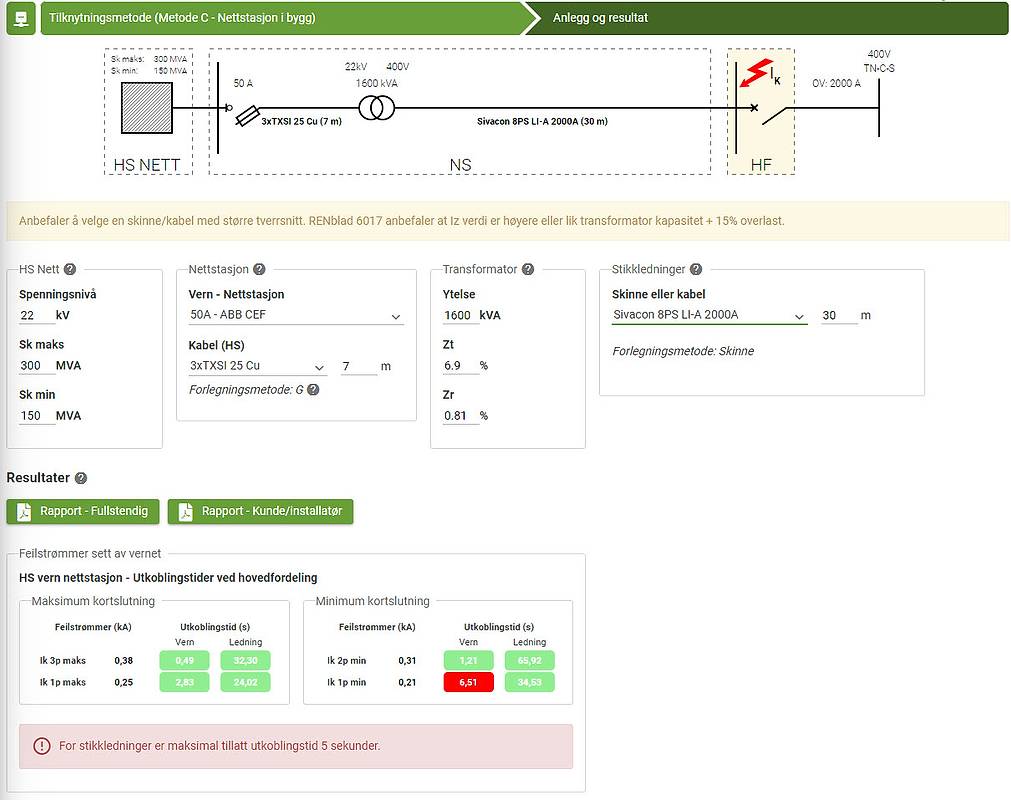Click green 65,92 Ledning trip time cell

[529, 660]
